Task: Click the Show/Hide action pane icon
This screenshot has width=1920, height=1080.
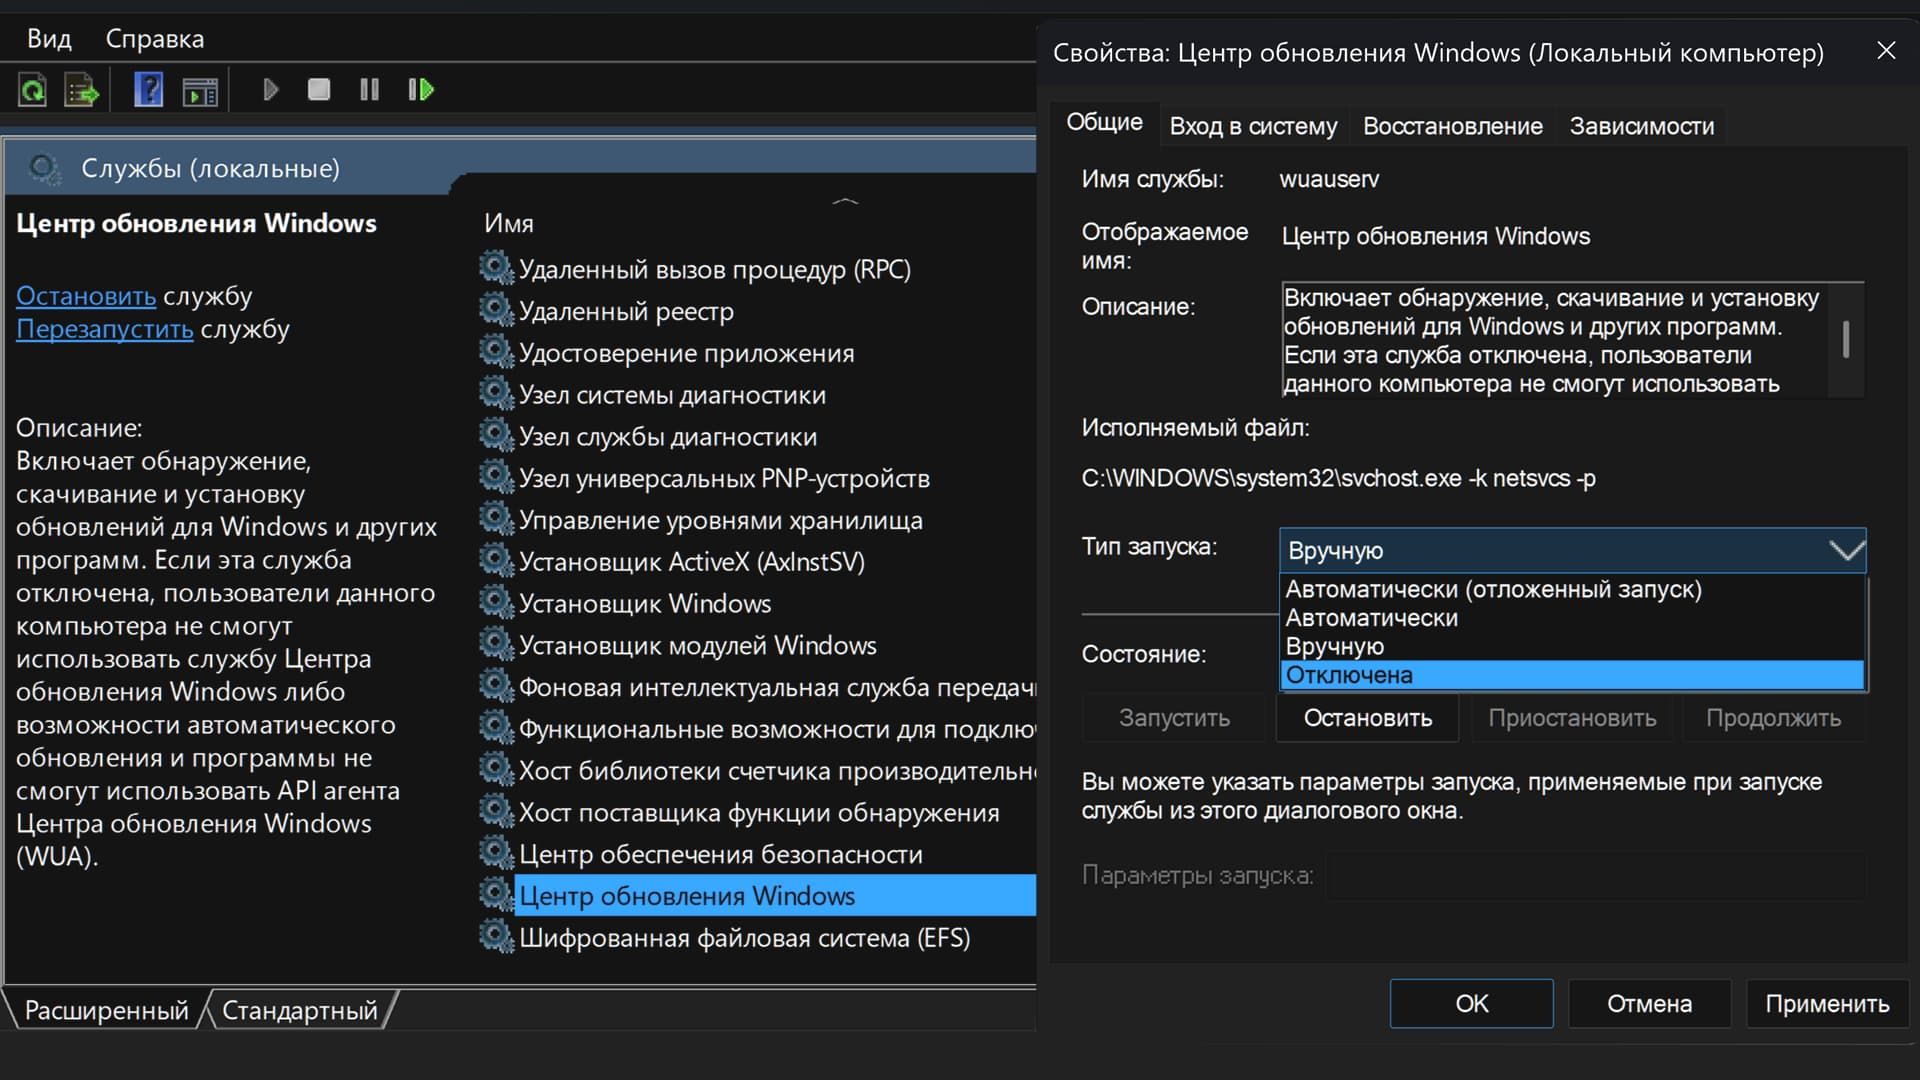Action: (x=200, y=91)
